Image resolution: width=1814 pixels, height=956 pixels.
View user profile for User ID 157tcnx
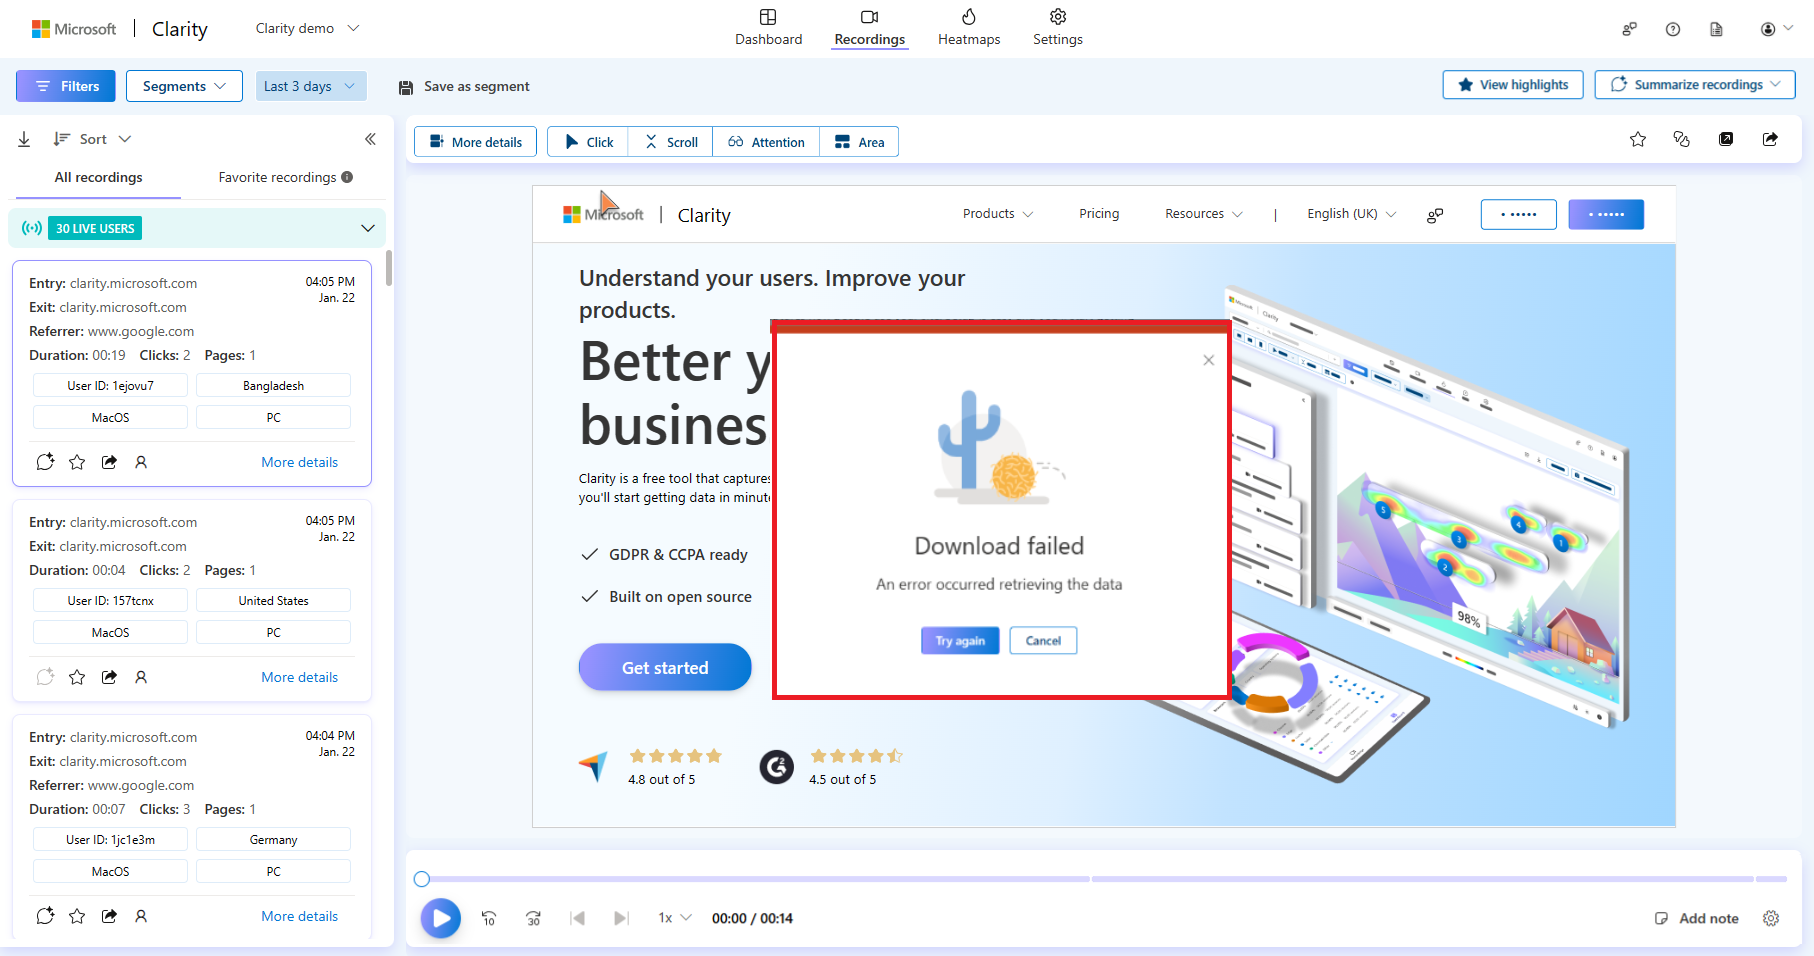pyautogui.click(x=141, y=677)
